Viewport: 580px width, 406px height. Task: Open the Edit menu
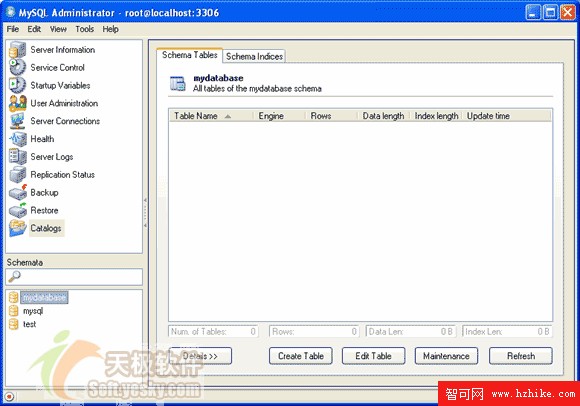[34, 29]
